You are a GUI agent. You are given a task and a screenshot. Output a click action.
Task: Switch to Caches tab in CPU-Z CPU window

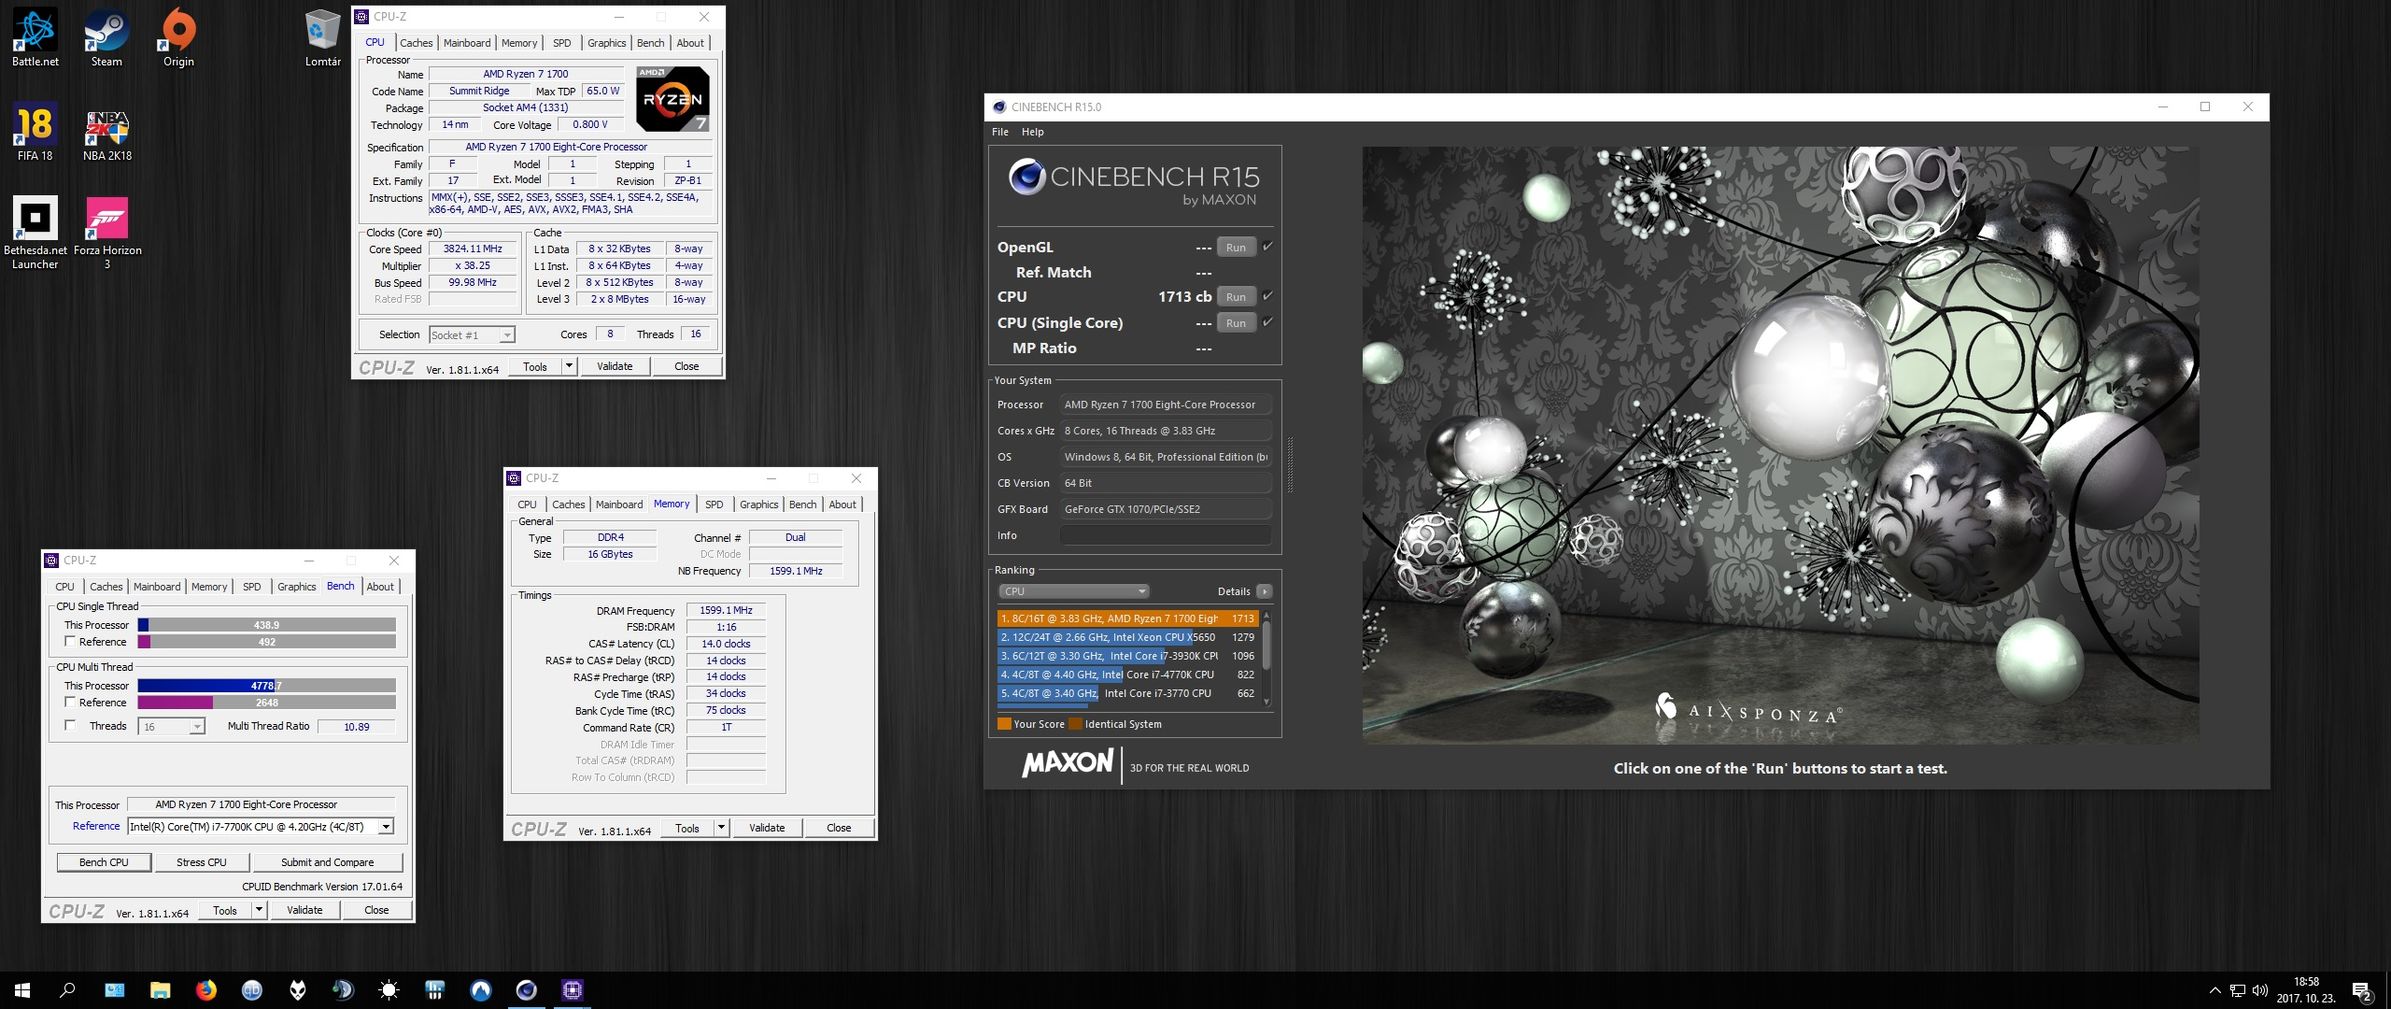coord(416,43)
